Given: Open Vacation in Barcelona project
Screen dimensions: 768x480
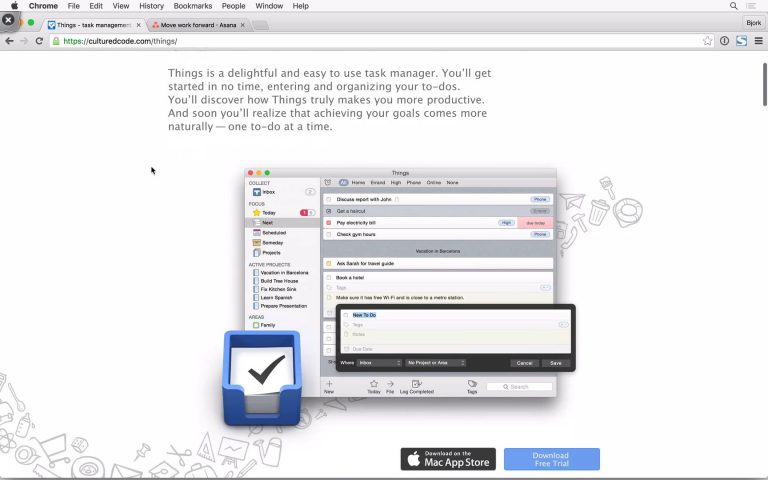Looking at the screenshot, I should click(x=281, y=272).
